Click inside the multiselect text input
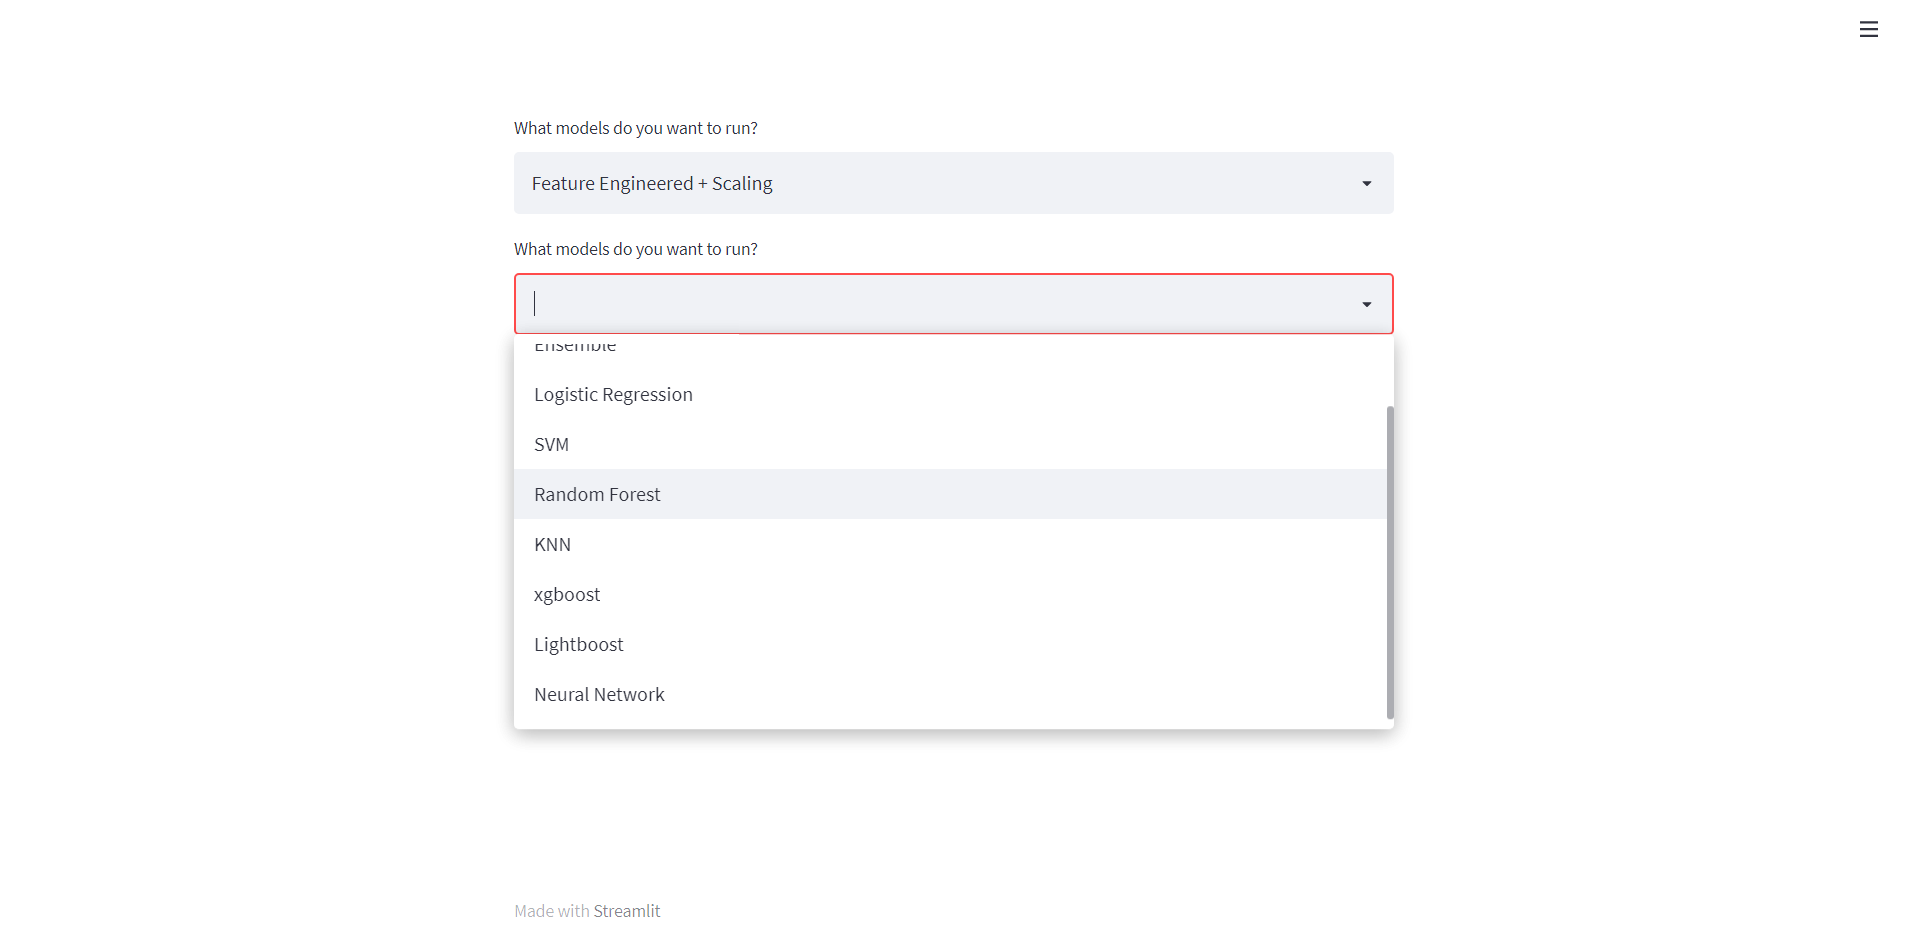 point(700,303)
